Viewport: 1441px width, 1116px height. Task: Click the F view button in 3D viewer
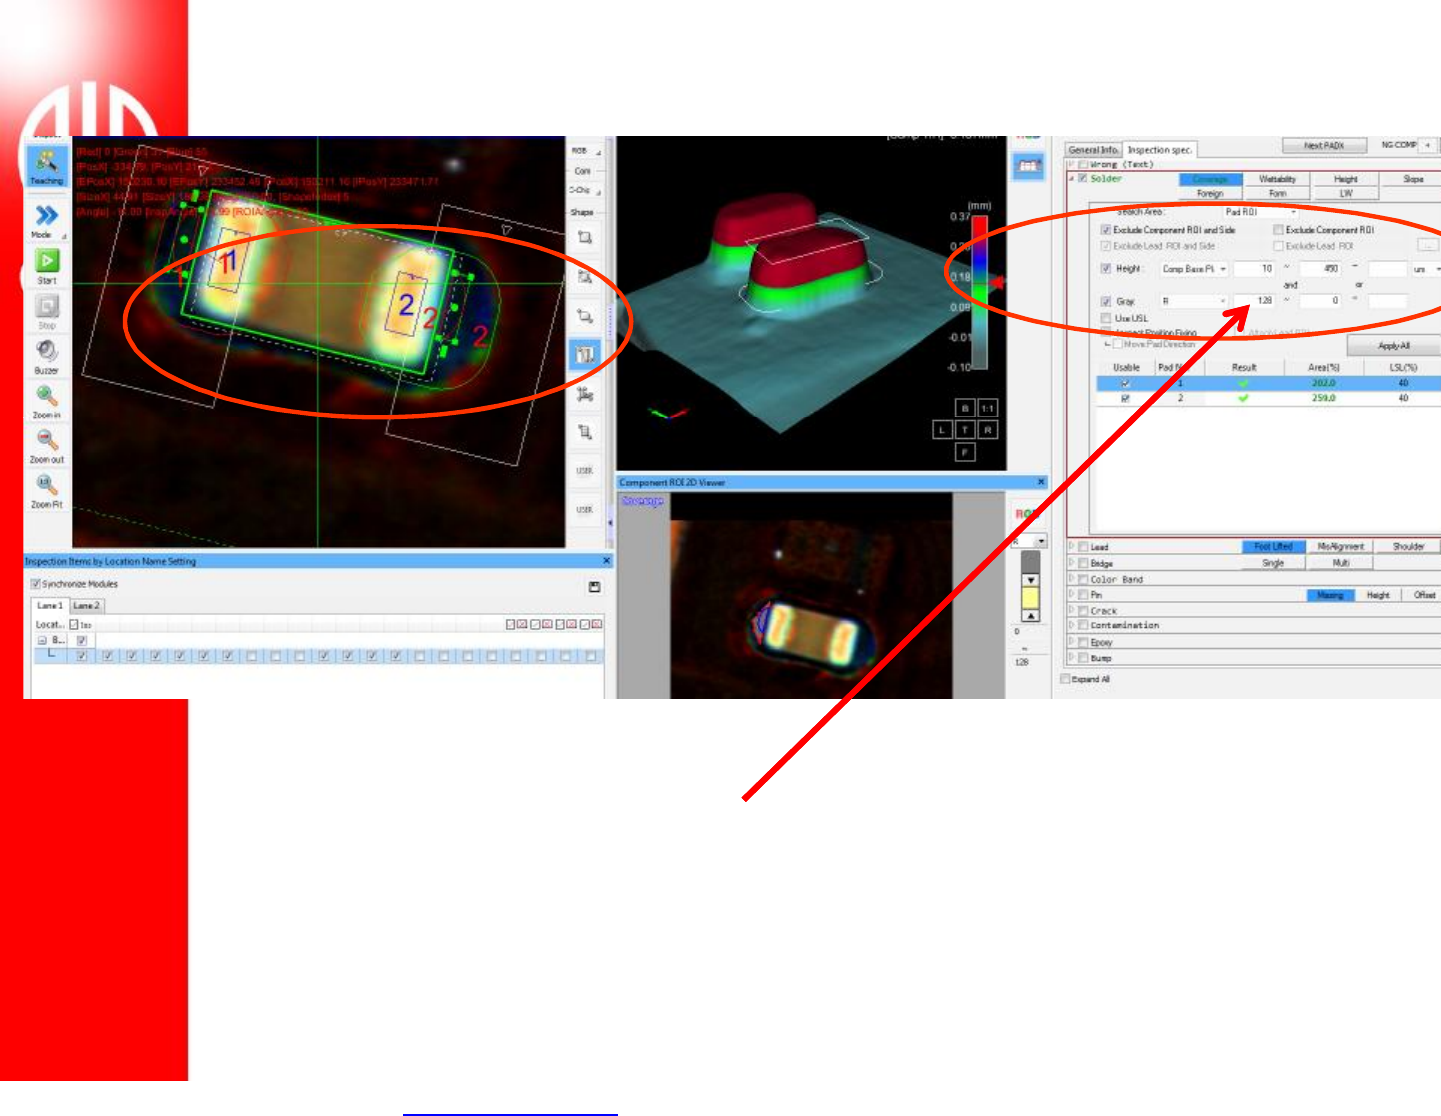tap(965, 452)
